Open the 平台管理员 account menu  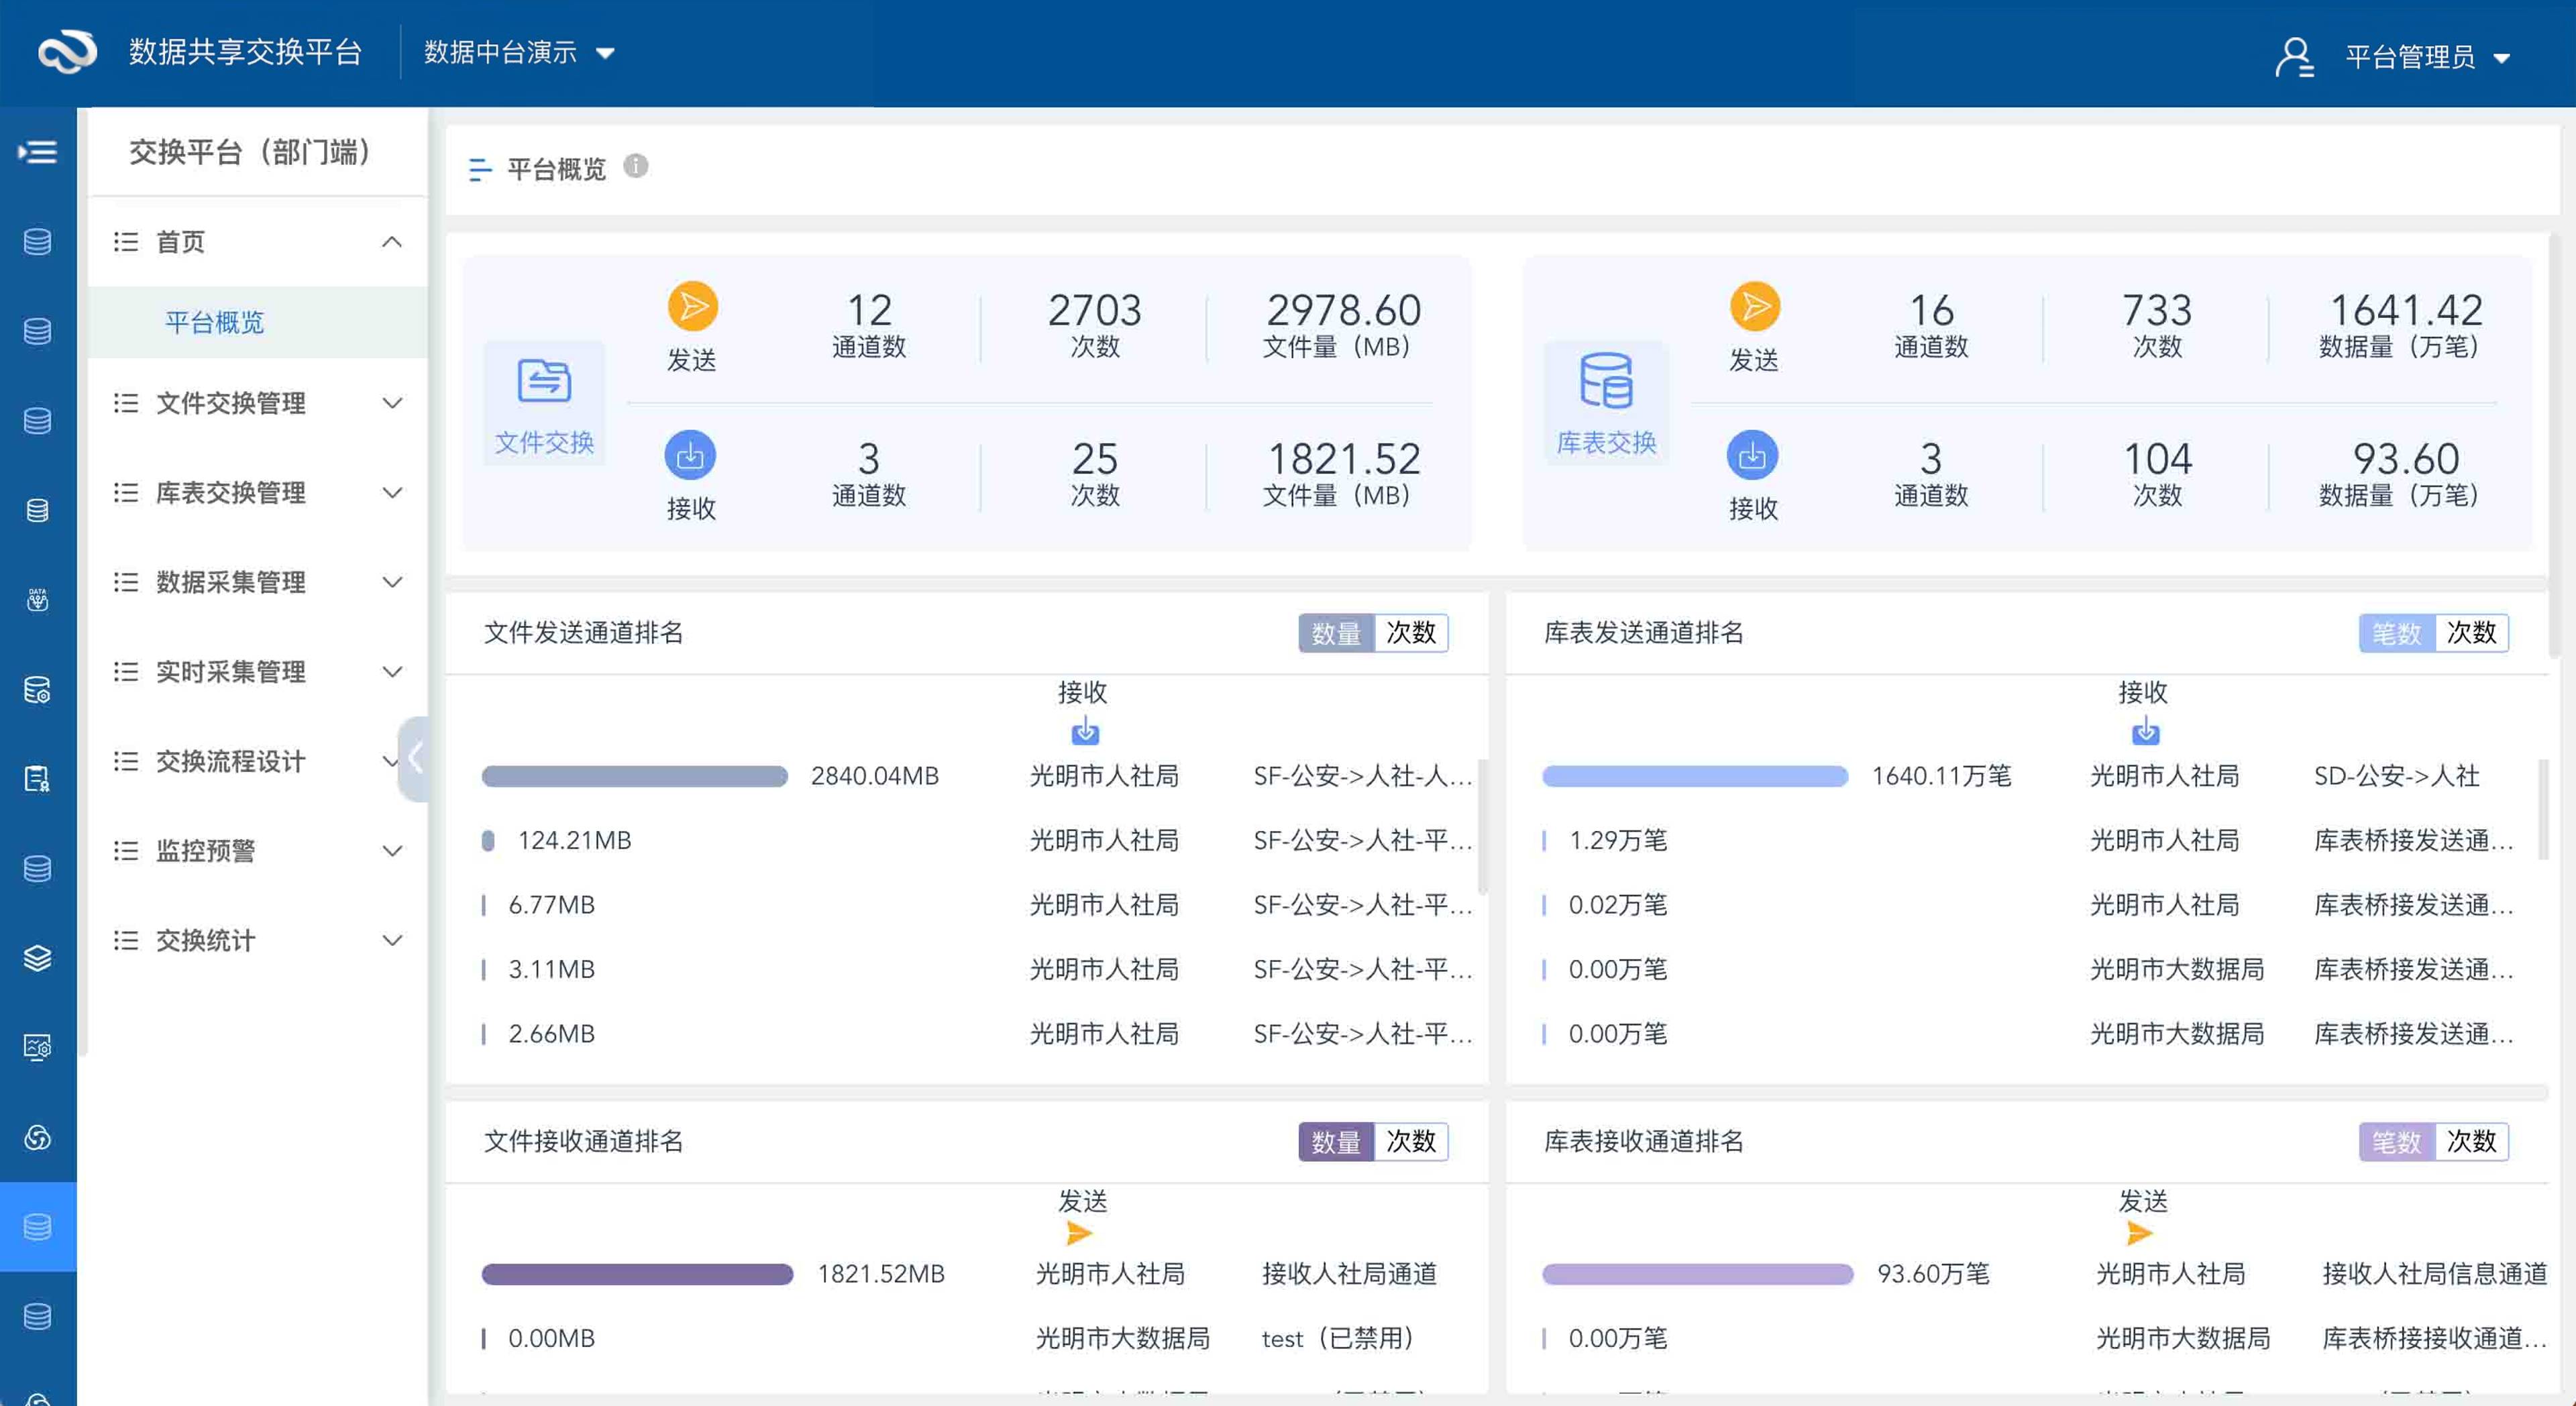(2410, 56)
